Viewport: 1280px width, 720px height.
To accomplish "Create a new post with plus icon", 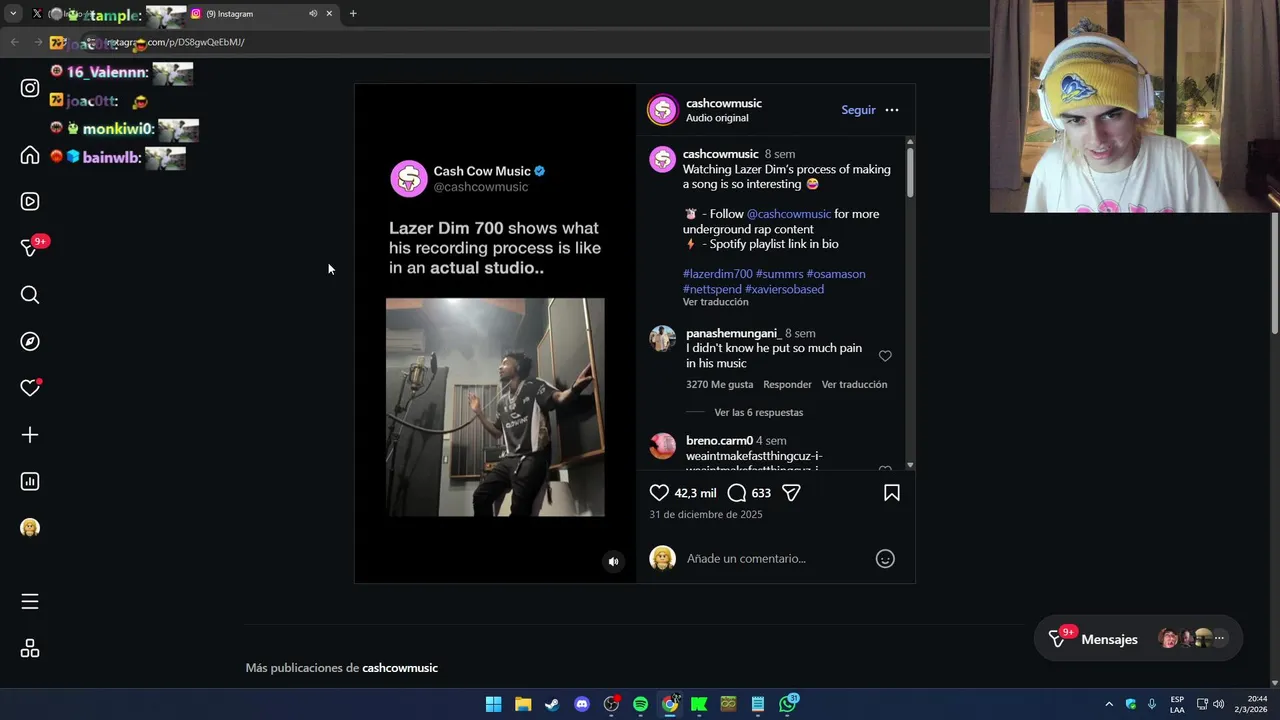I will click(x=30, y=435).
